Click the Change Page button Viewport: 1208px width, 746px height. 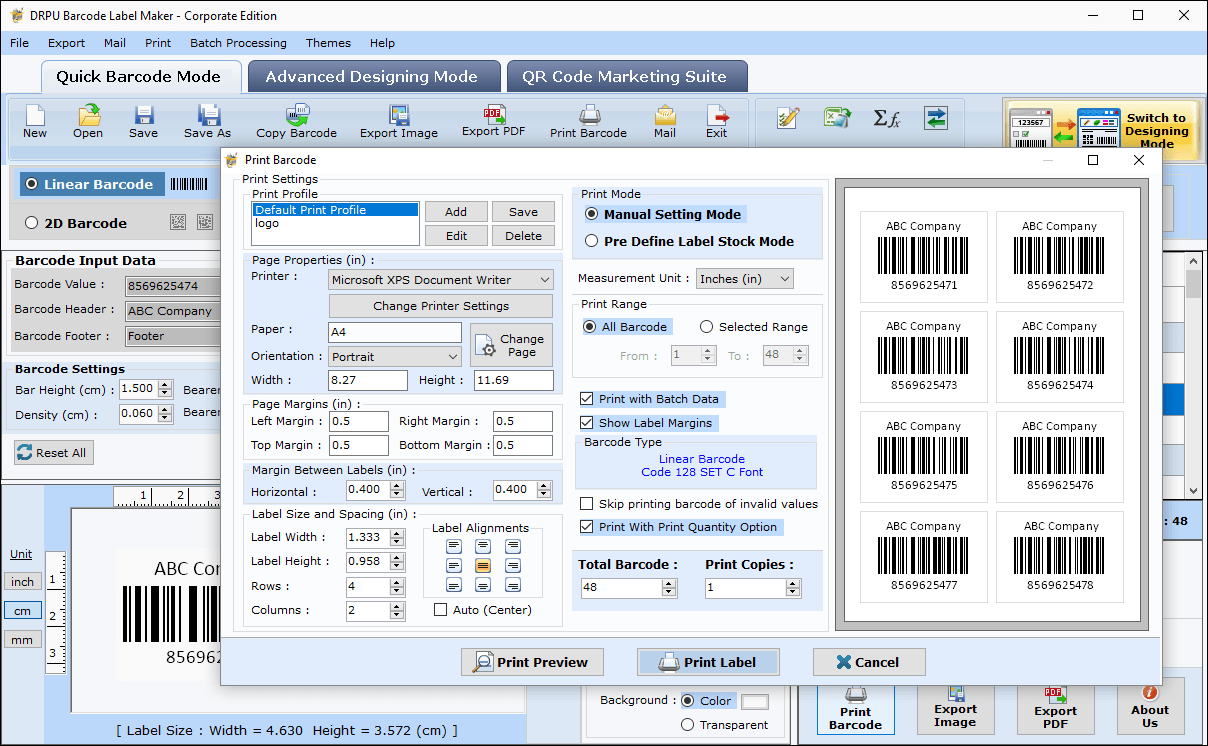512,345
